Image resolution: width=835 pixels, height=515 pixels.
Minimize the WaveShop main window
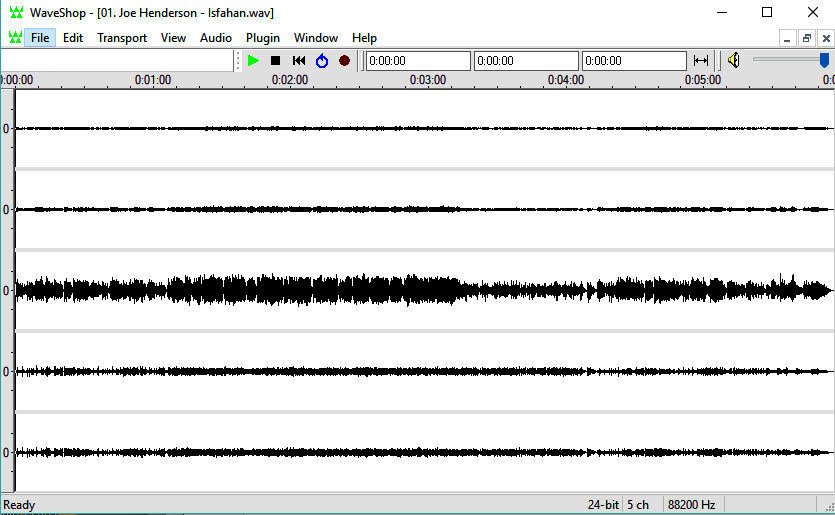click(722, 12)
